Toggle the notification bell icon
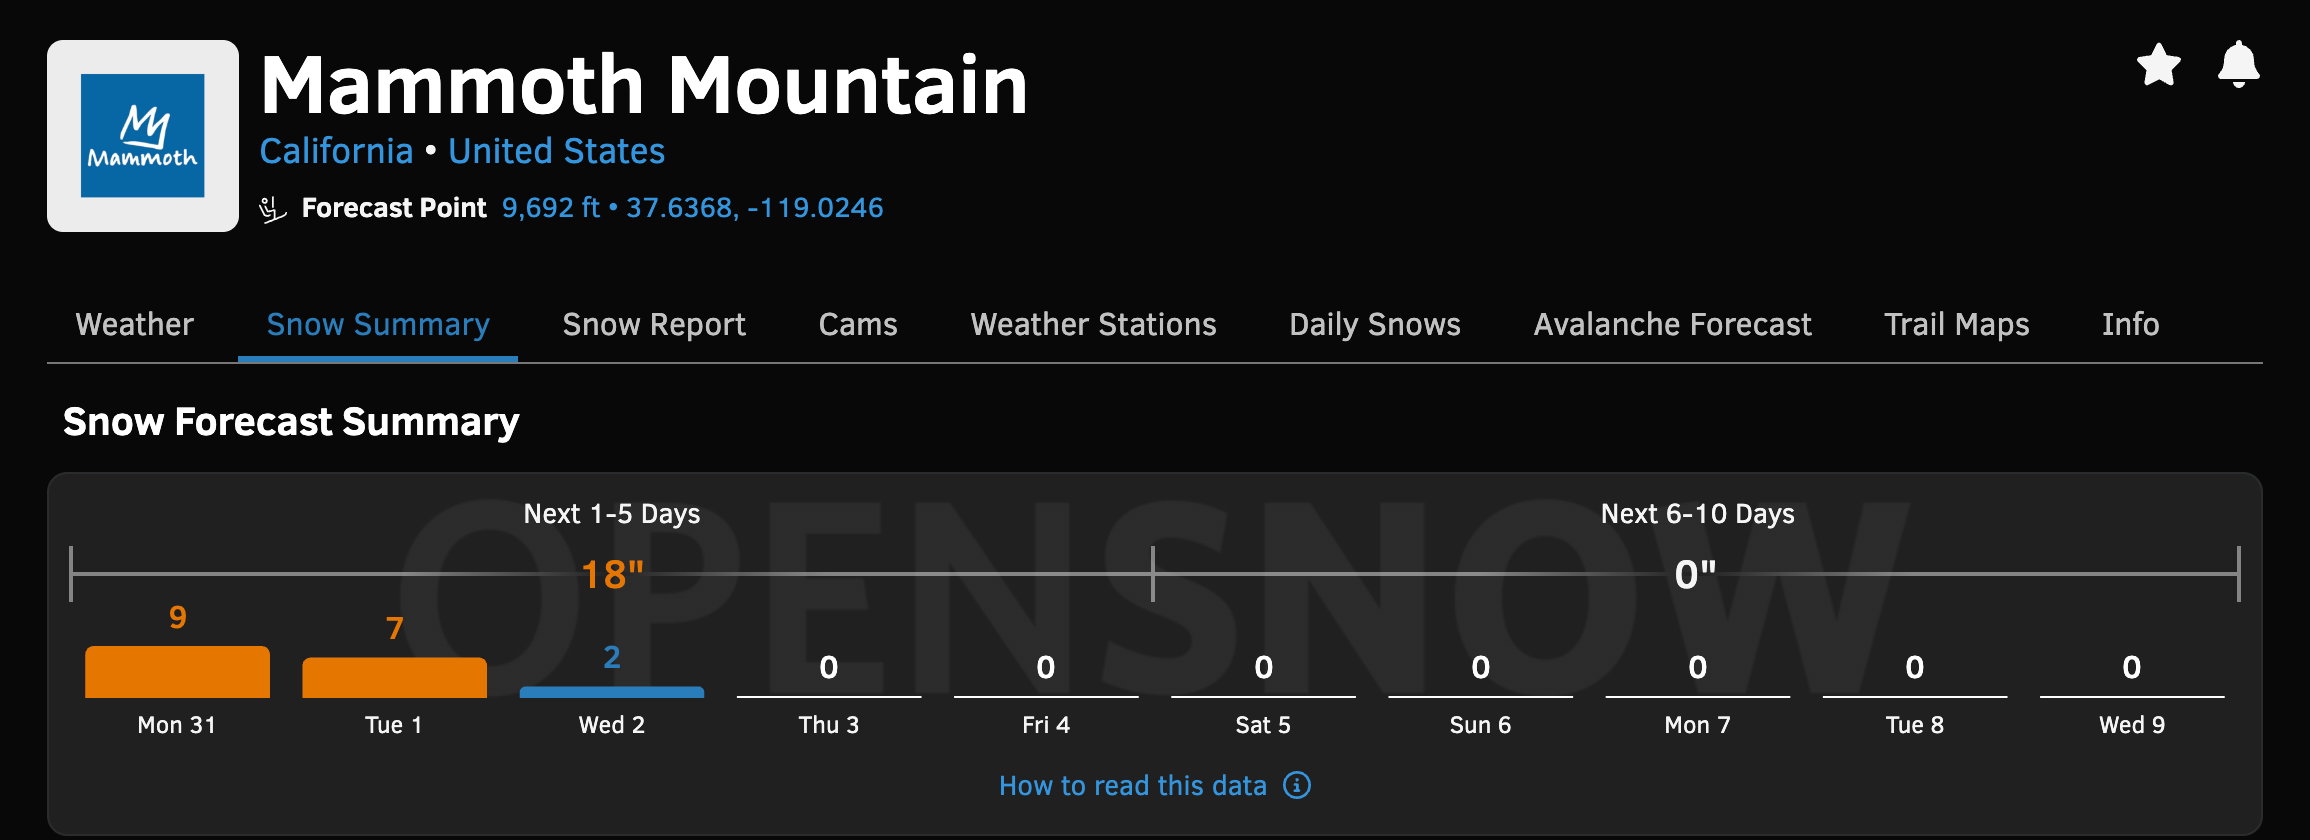2310x840 pixels. 2238,65
